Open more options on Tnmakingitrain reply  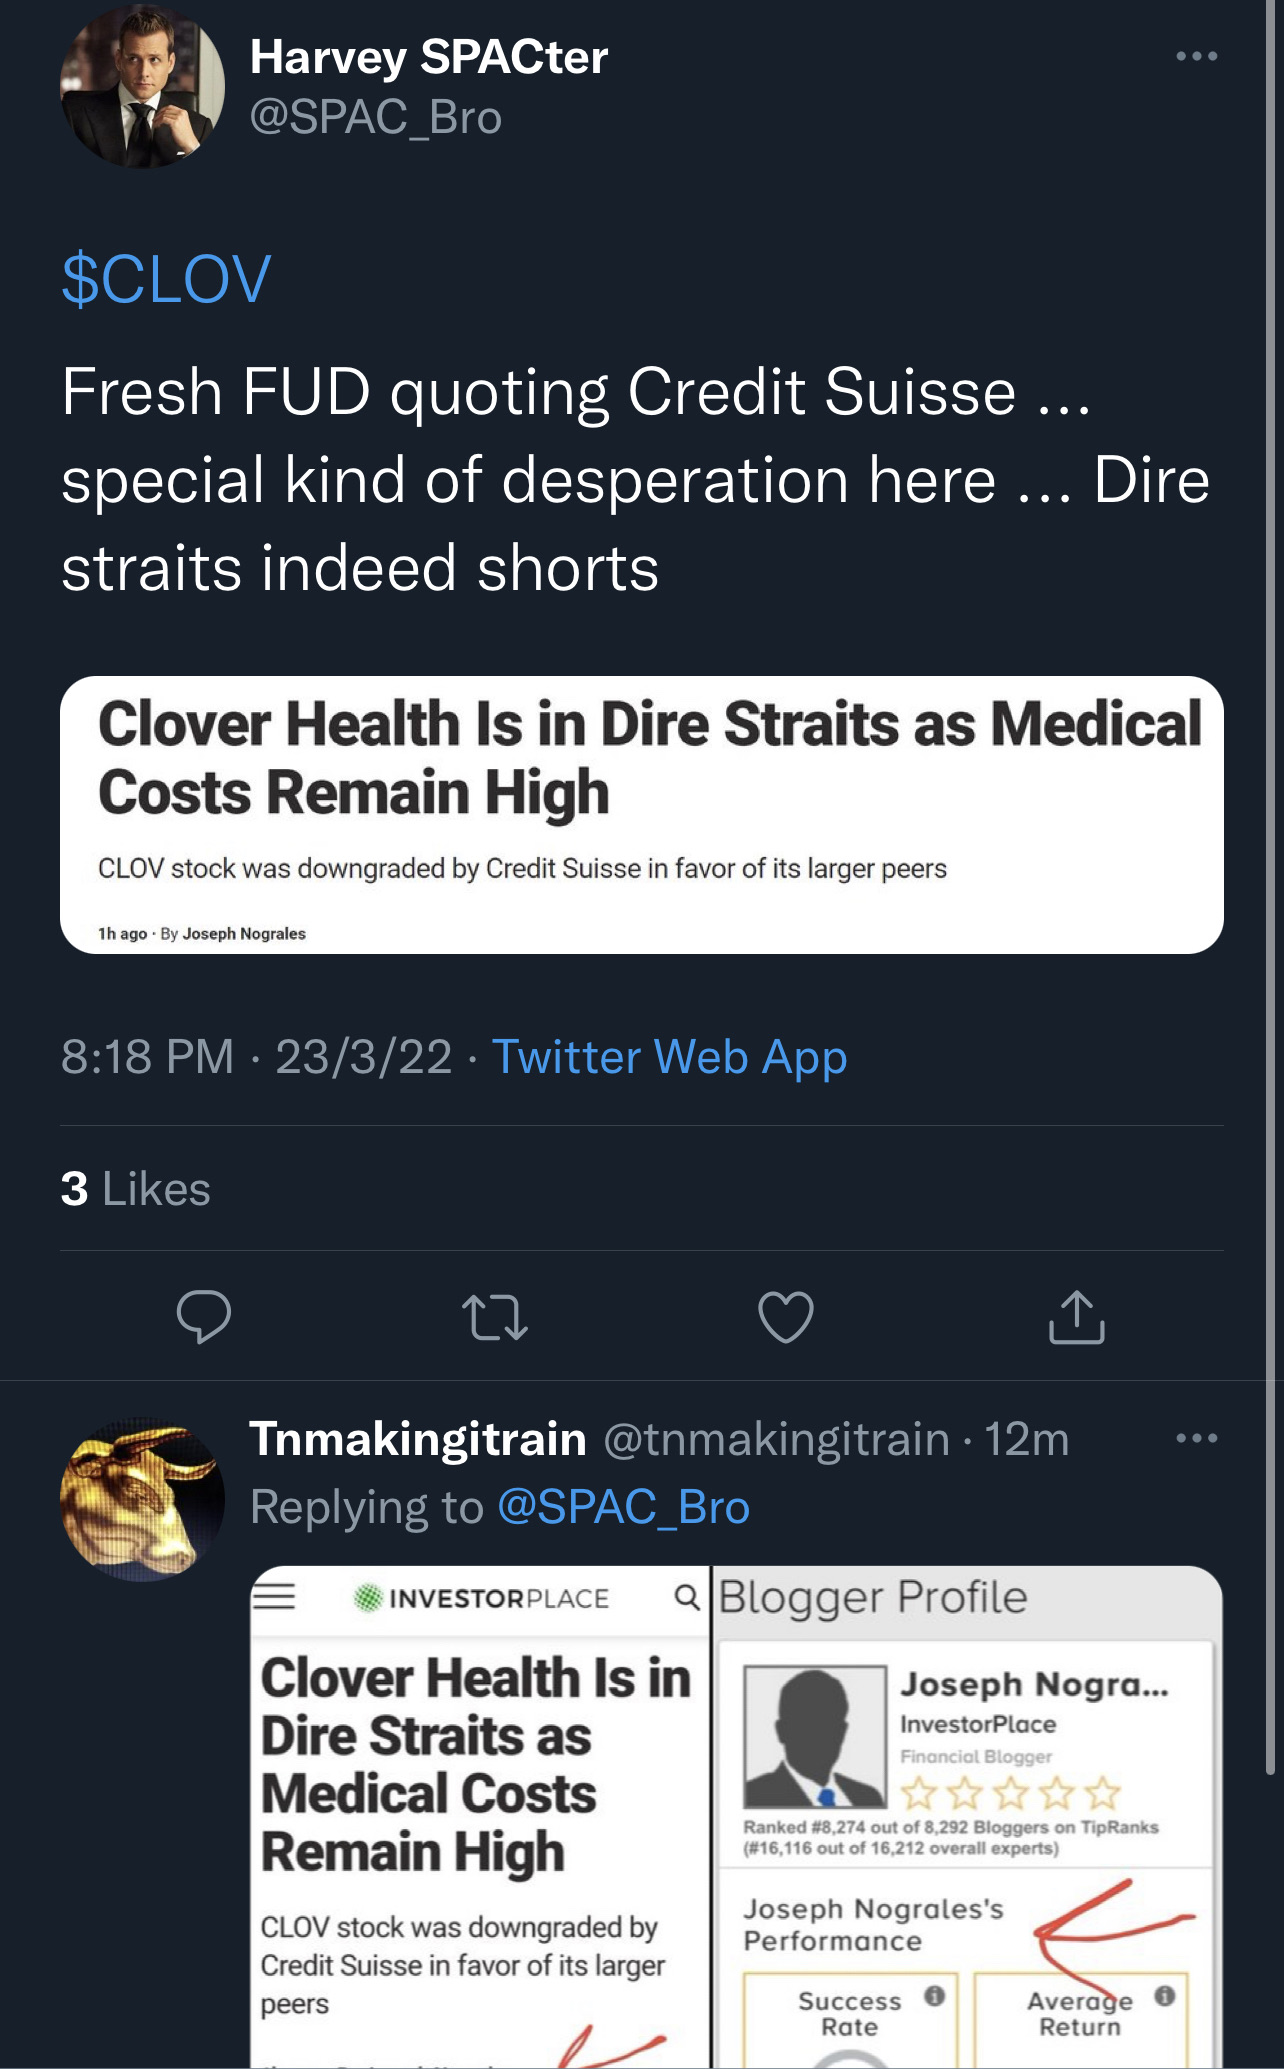pos(1196,1438)
